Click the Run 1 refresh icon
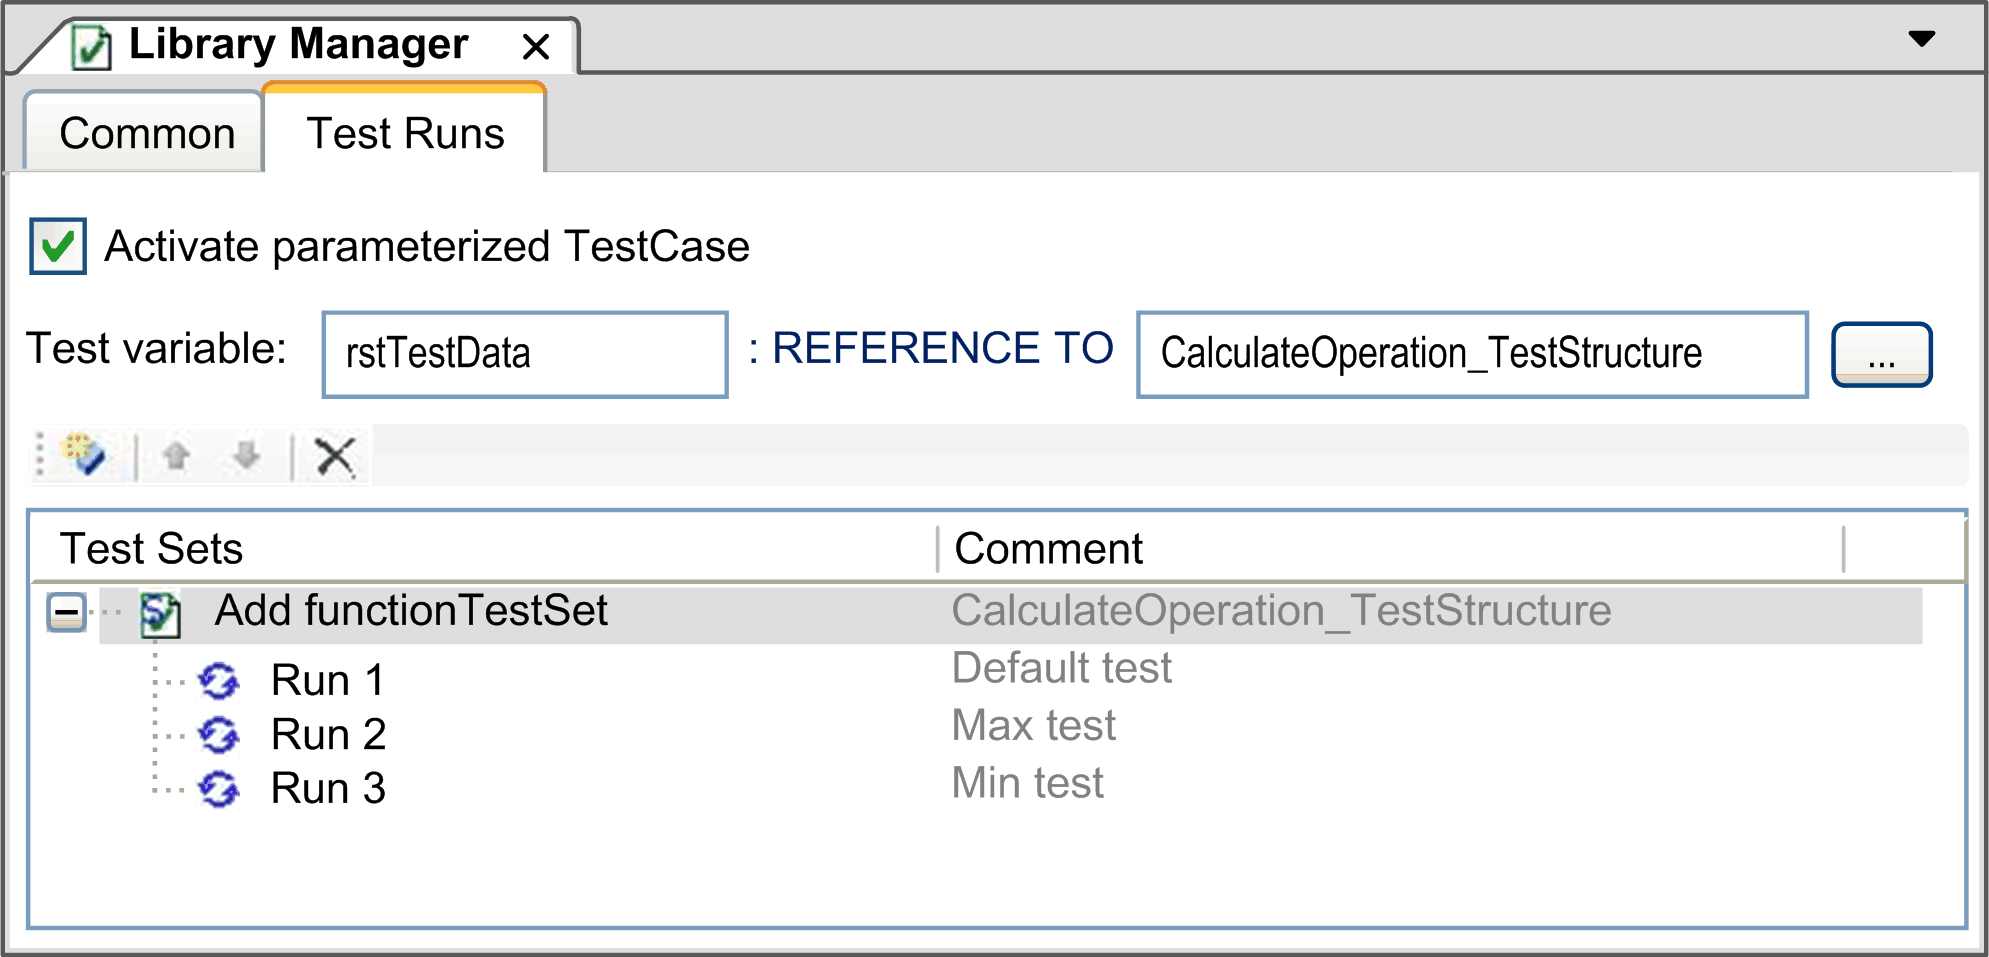 tap(220, 680)
